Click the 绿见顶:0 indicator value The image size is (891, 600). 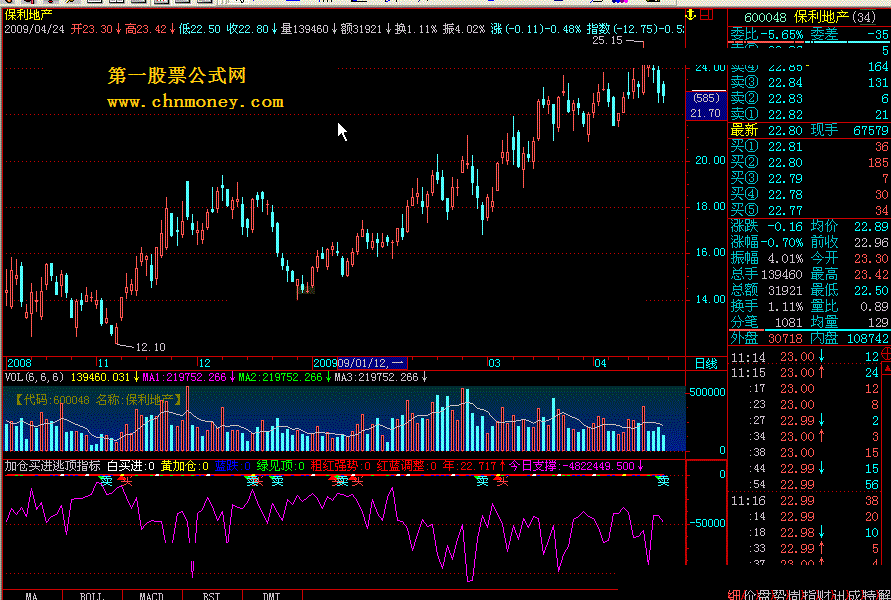[x=281, y=466]
